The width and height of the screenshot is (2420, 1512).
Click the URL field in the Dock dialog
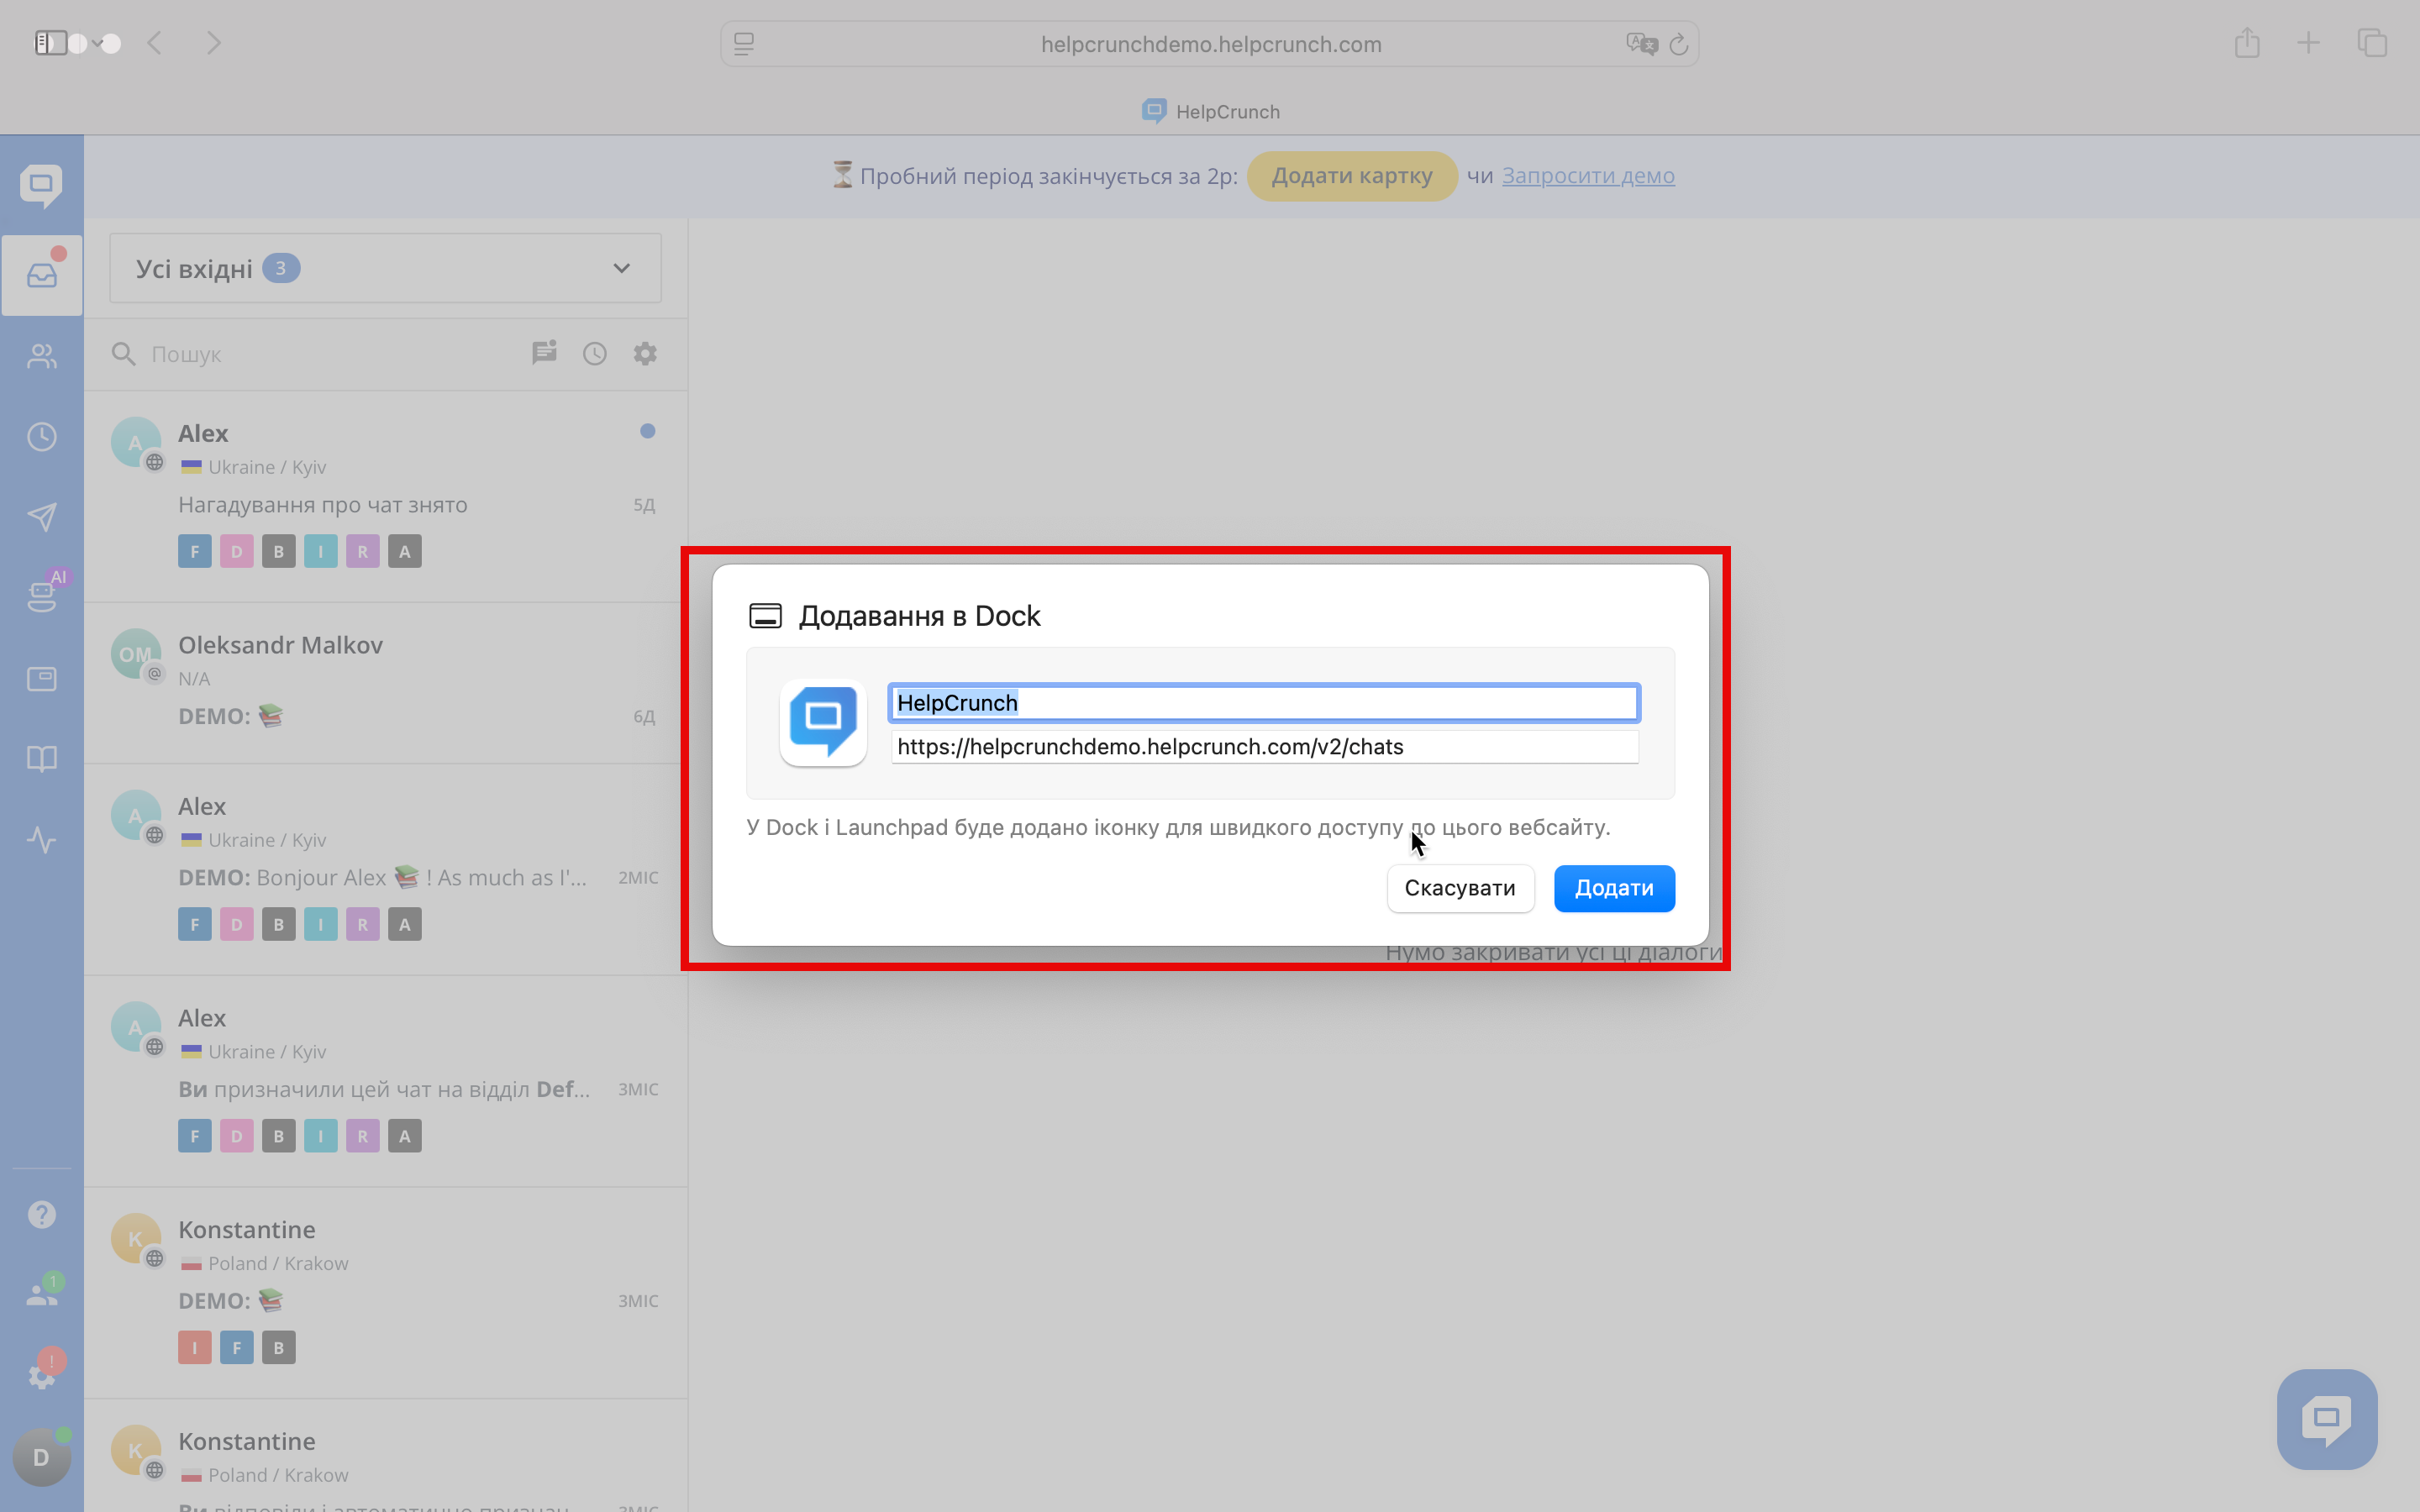(1264, 747)
